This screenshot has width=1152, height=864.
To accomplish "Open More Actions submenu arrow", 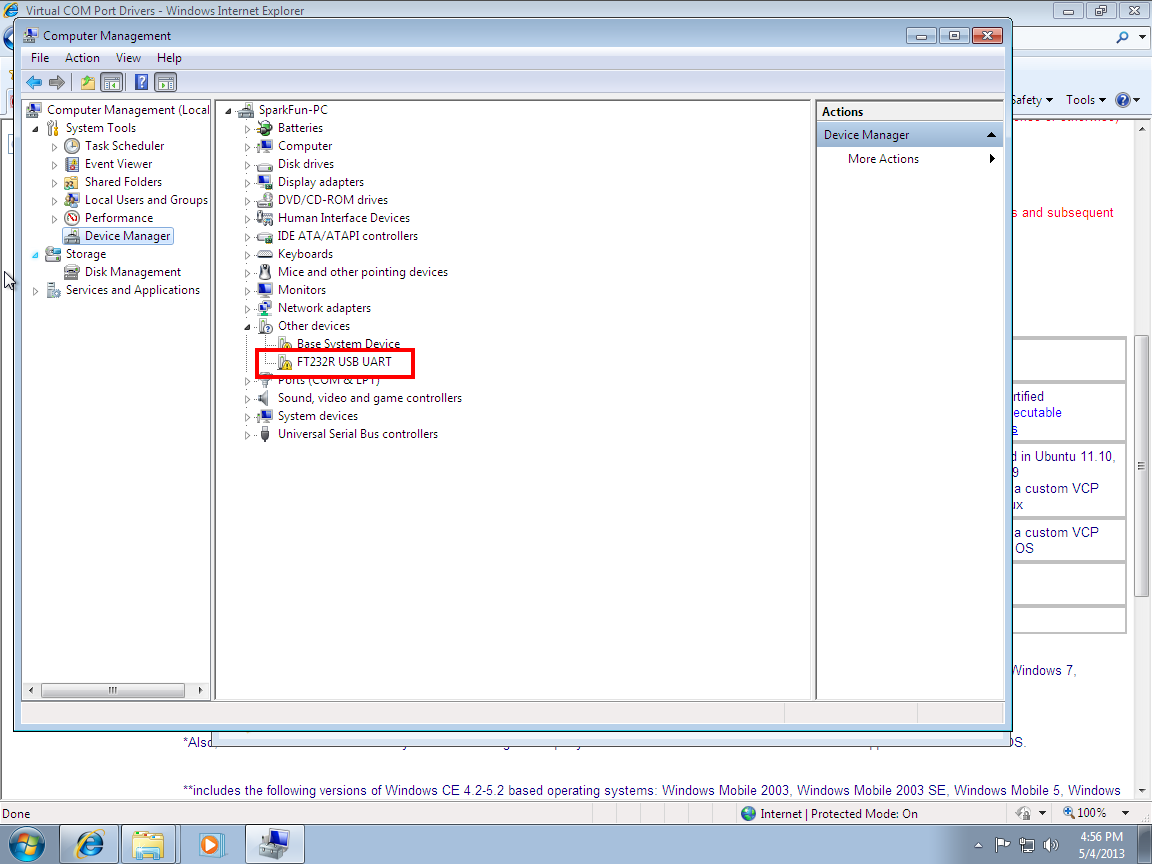I will coord(992,159).
